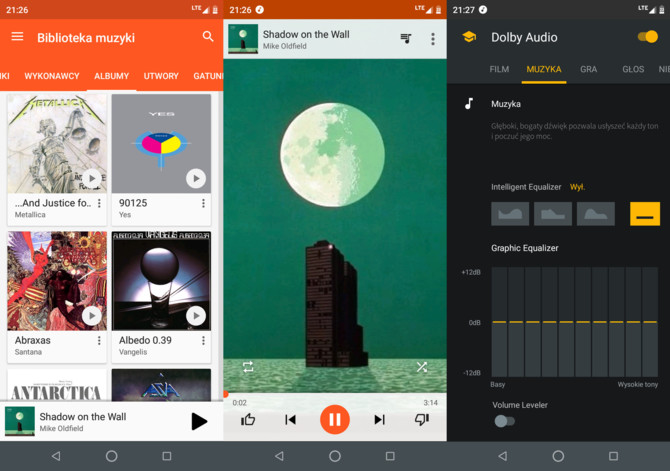Open the Antarctica album cover
670x471 pixels.
[x=57, y=385]
